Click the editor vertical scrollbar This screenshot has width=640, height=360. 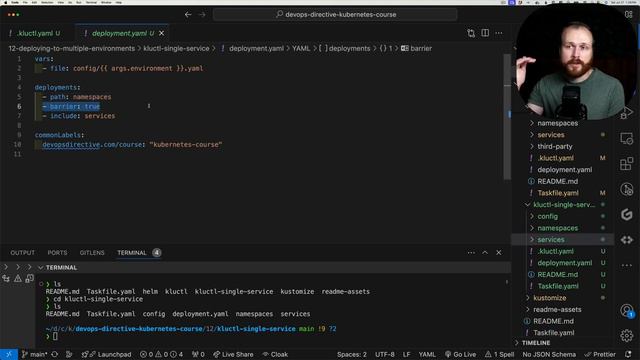point(507,116)
